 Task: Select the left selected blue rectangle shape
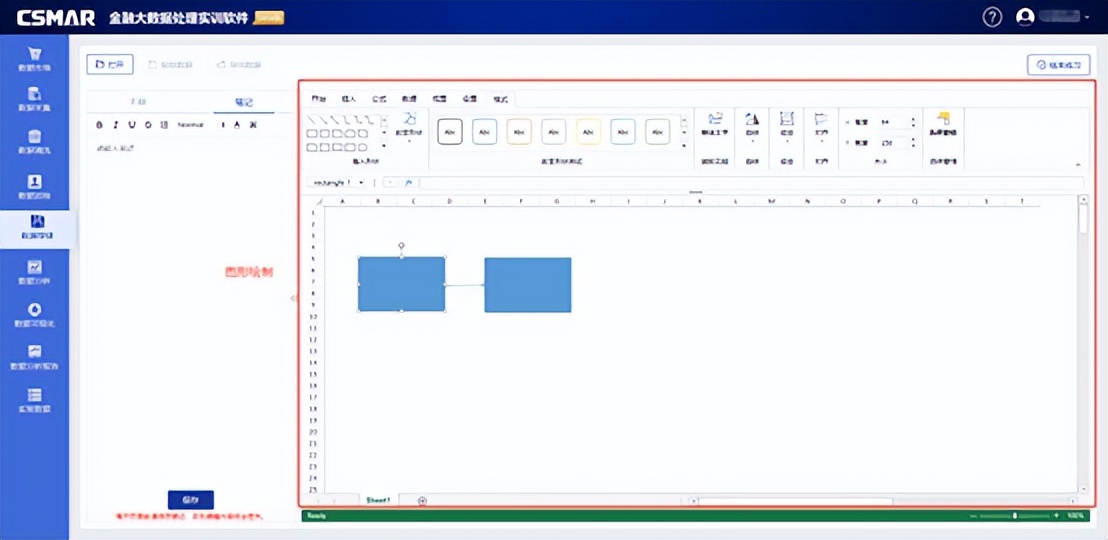pyautogui.click(x=402, y=284)
